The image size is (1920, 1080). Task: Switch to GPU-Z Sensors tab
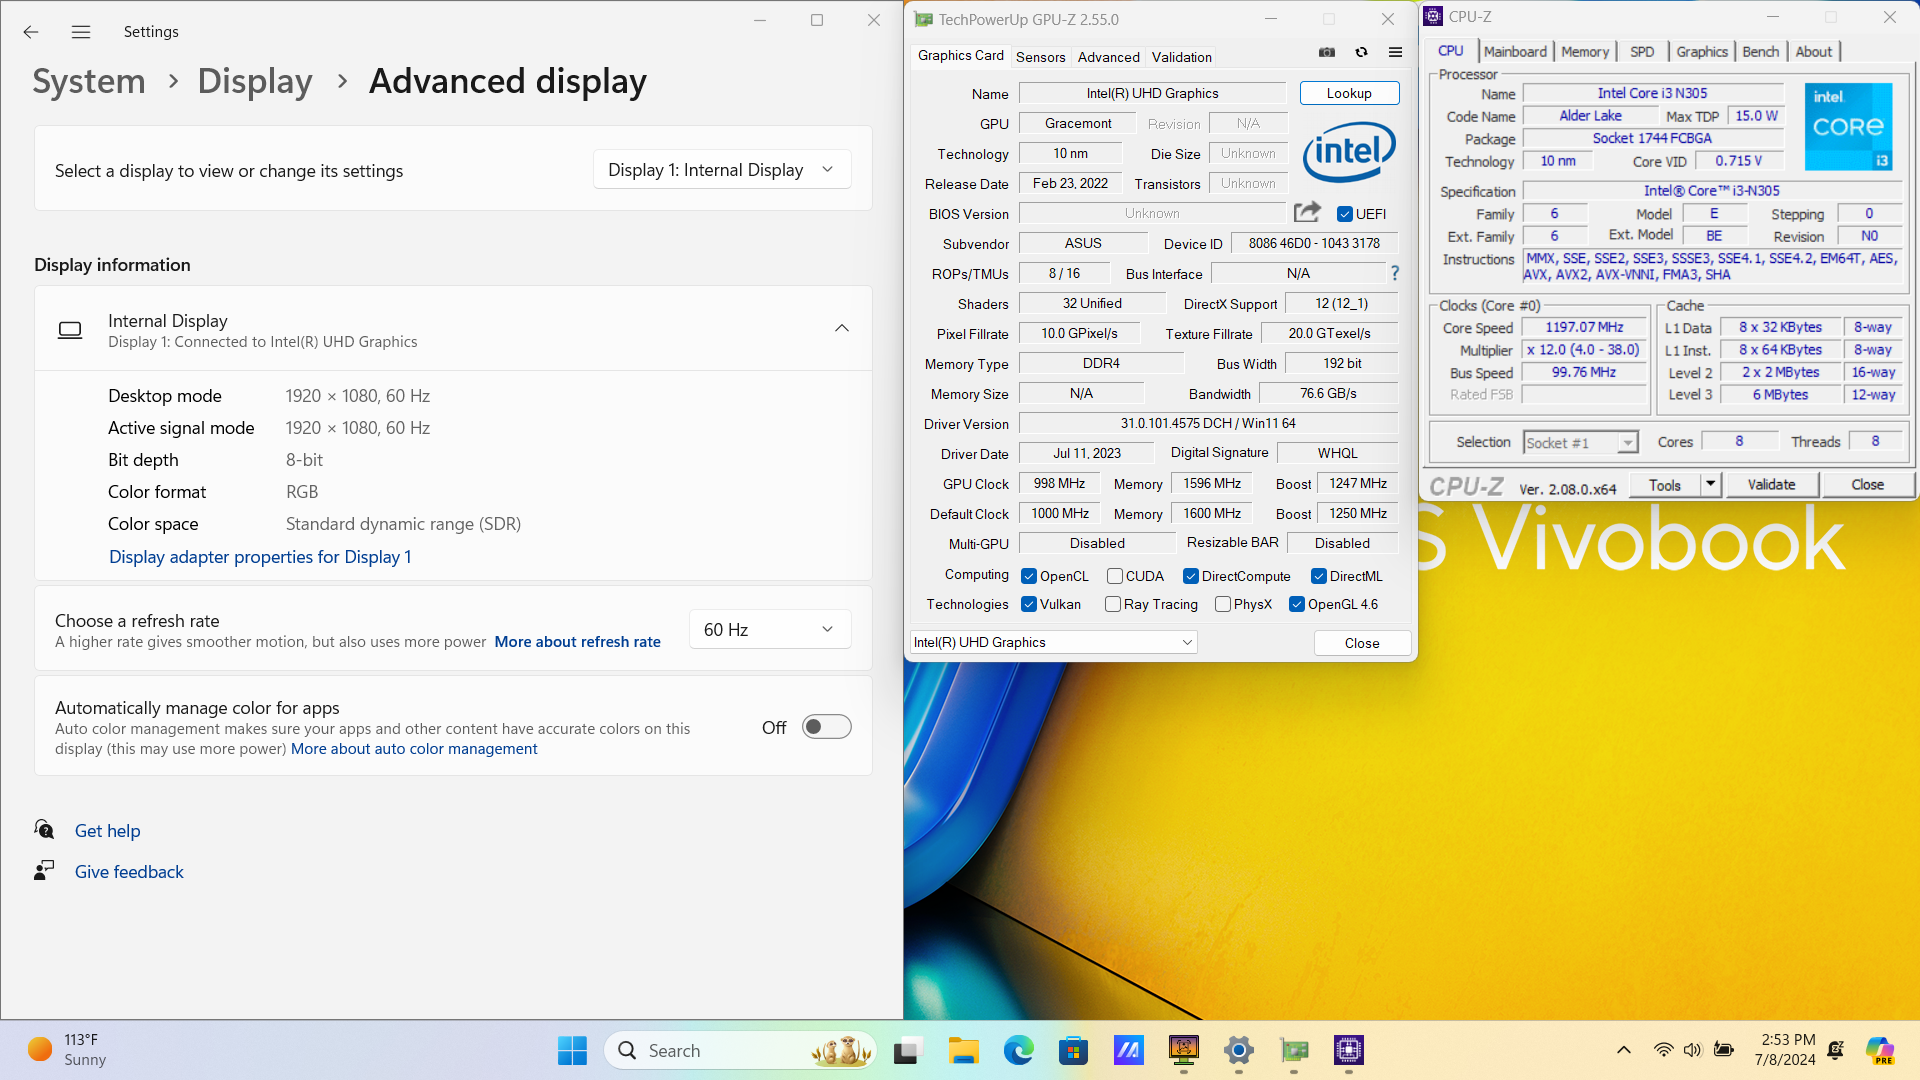[x=1041, y=57]
